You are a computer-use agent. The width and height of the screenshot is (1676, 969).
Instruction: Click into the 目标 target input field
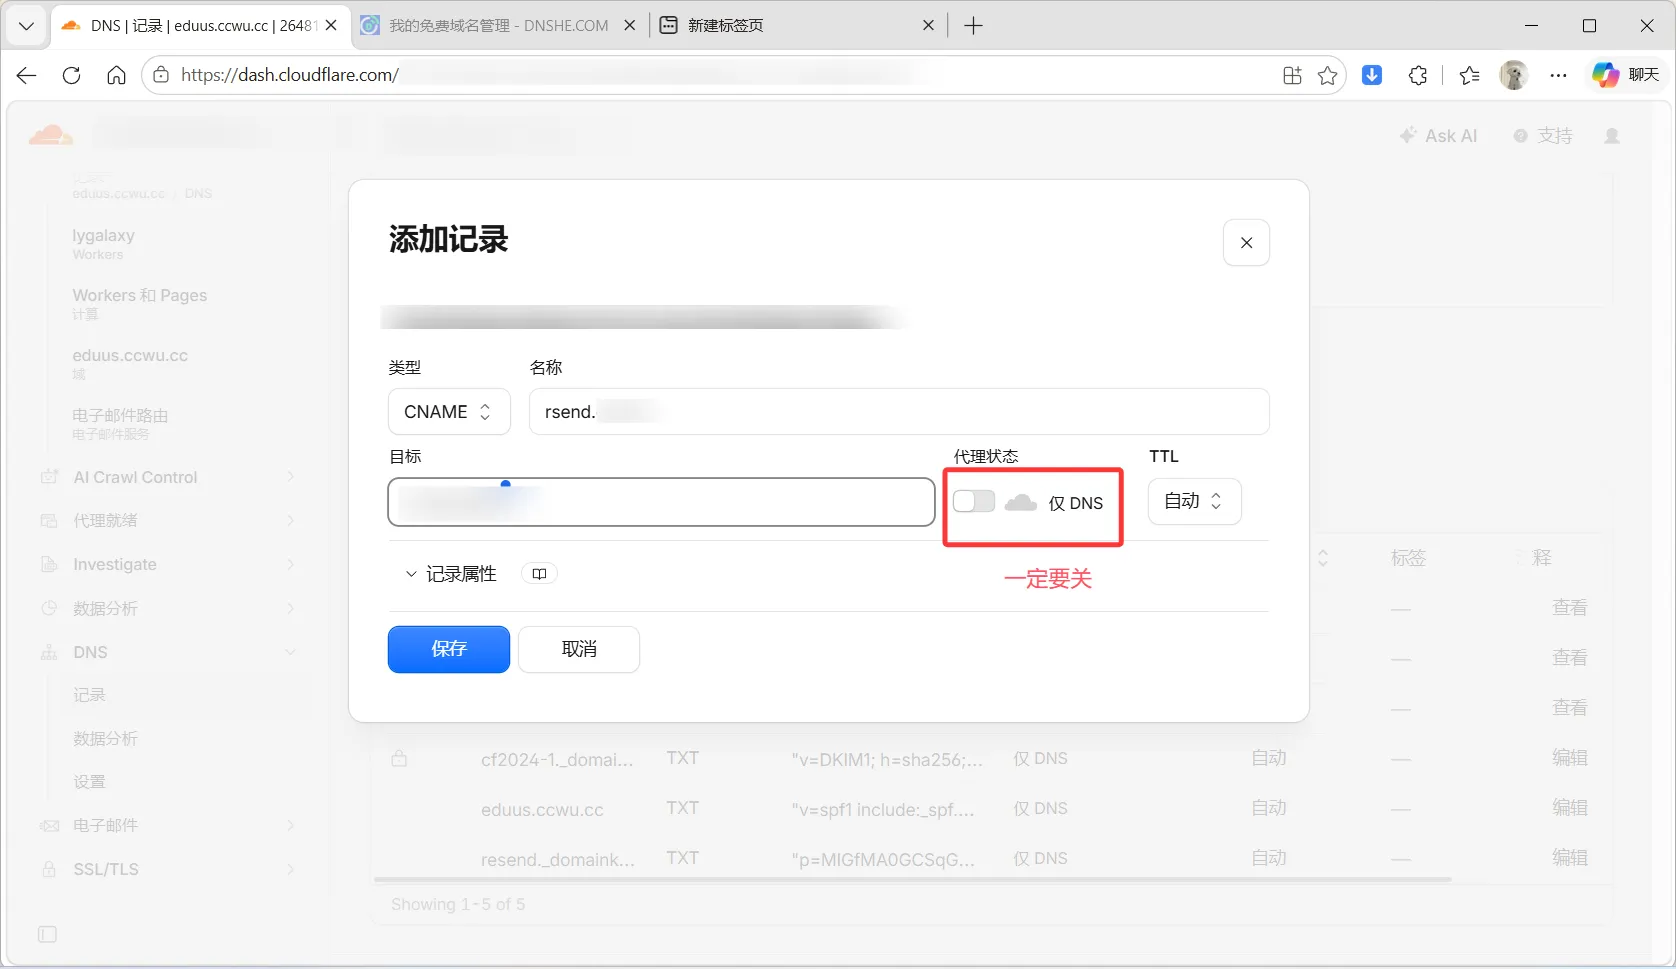661,502
